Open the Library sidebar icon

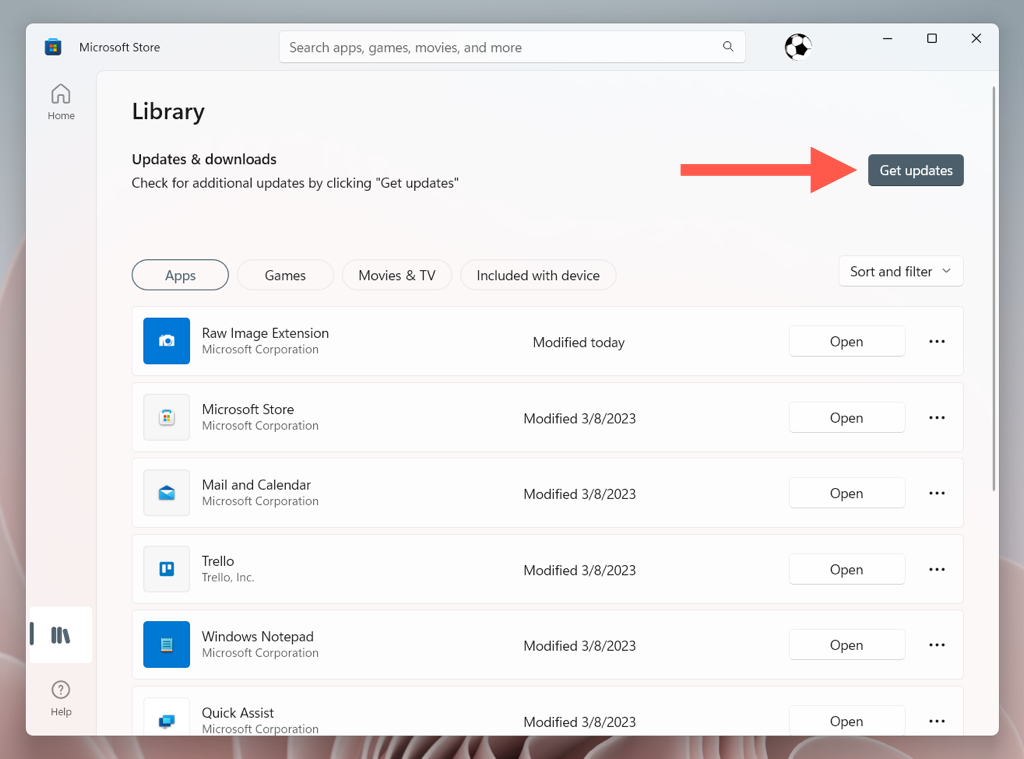61,635
